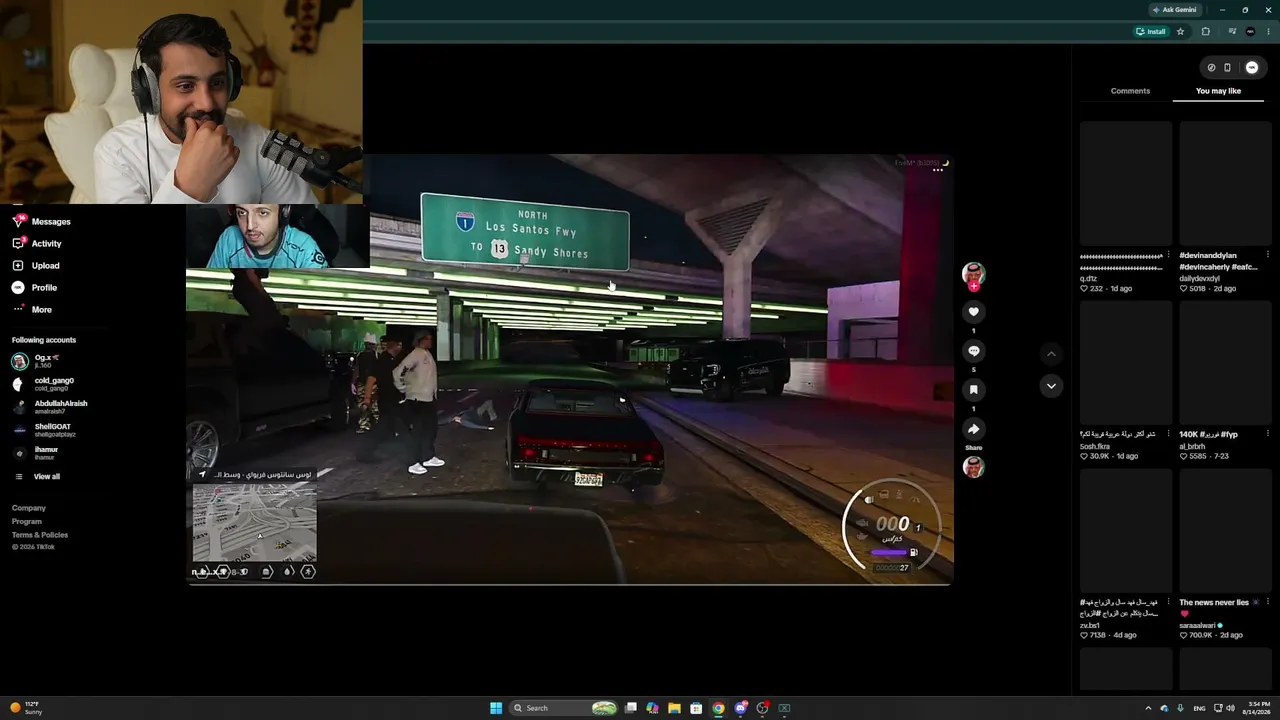Open the q.dtz recommended video thumbnail
This screenshot has height=720, width=1280.
(1125, 184)
